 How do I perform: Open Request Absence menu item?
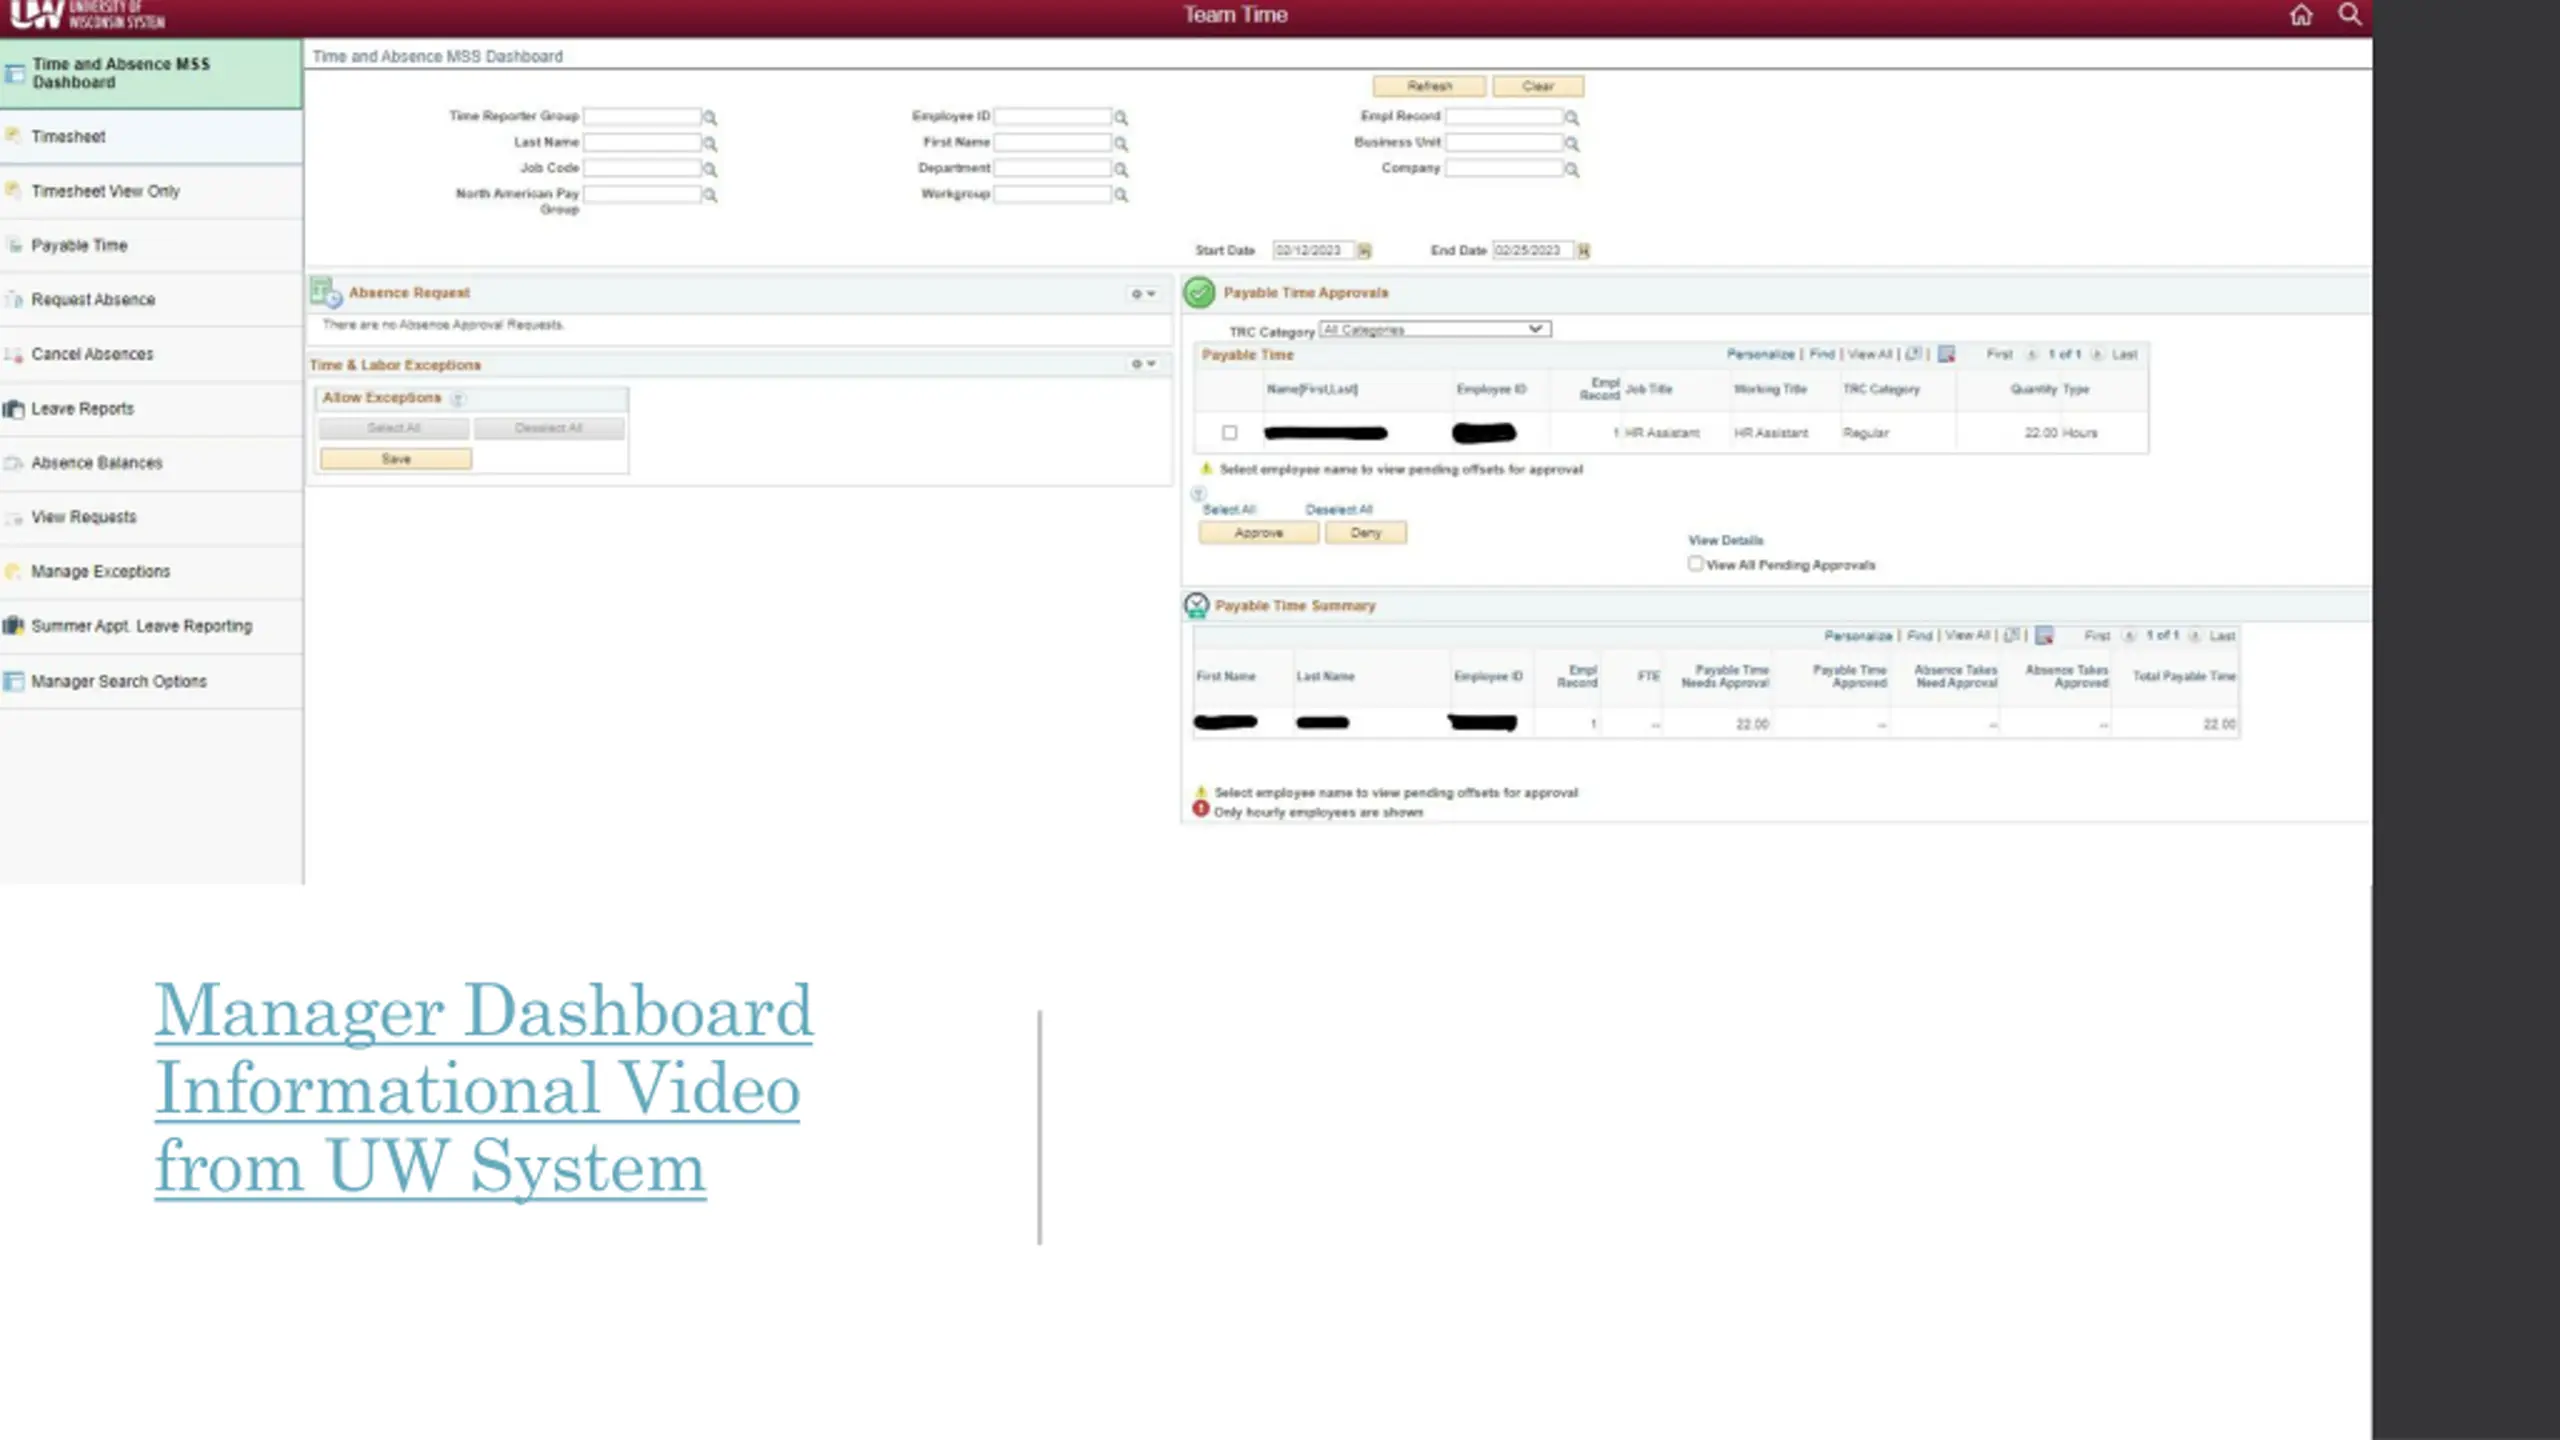coord(151,300)
